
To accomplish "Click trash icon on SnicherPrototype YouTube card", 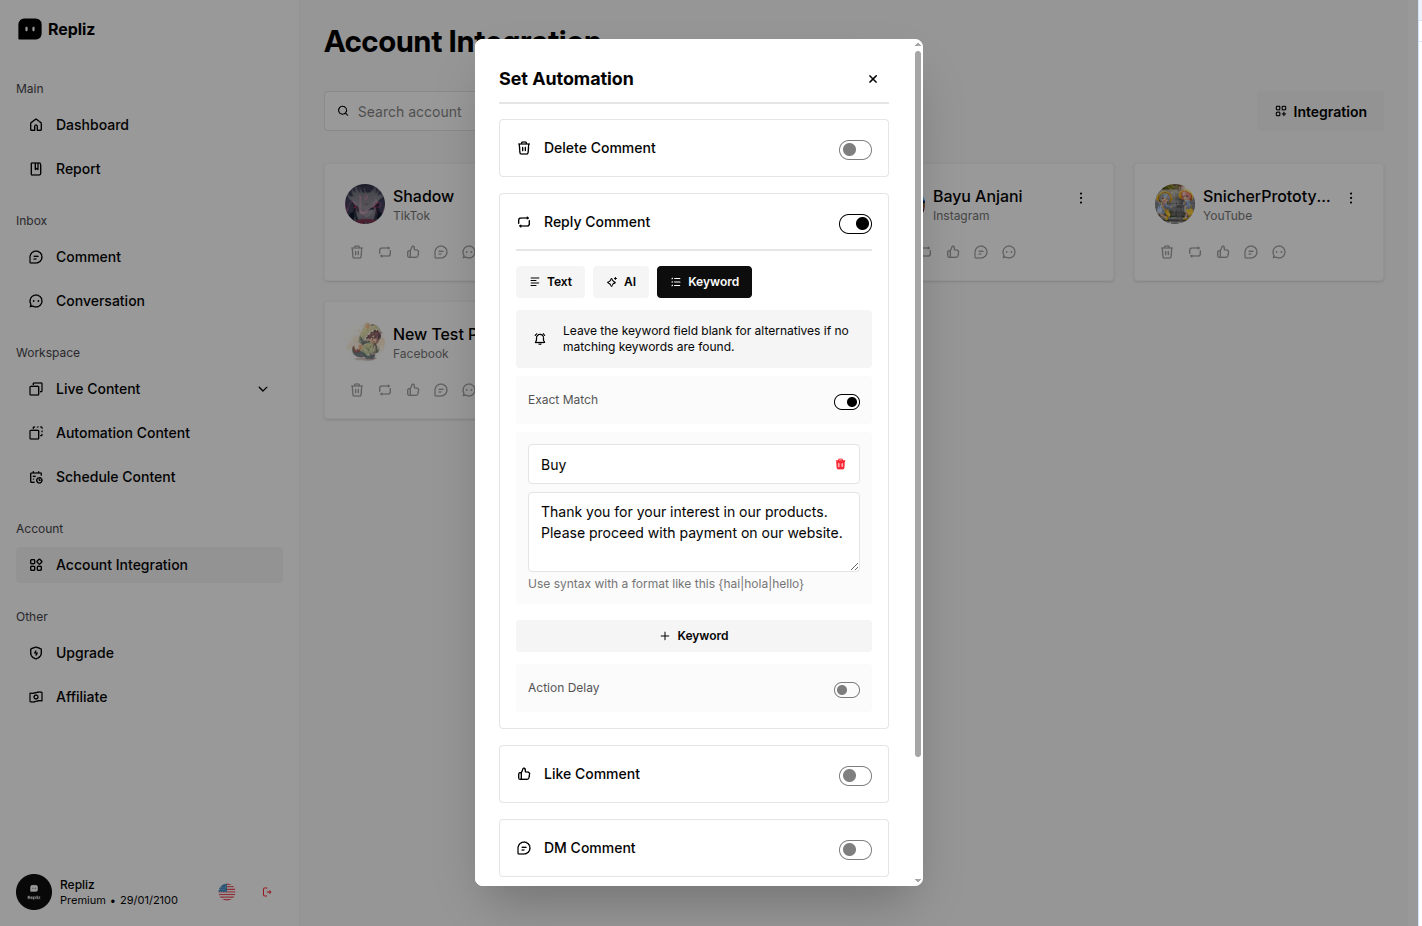I will pyautogui.click(x=1167, y=252).
